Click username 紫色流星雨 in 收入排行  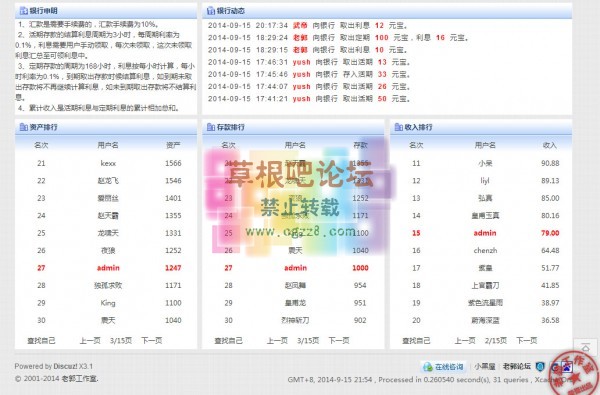point(485,303)
